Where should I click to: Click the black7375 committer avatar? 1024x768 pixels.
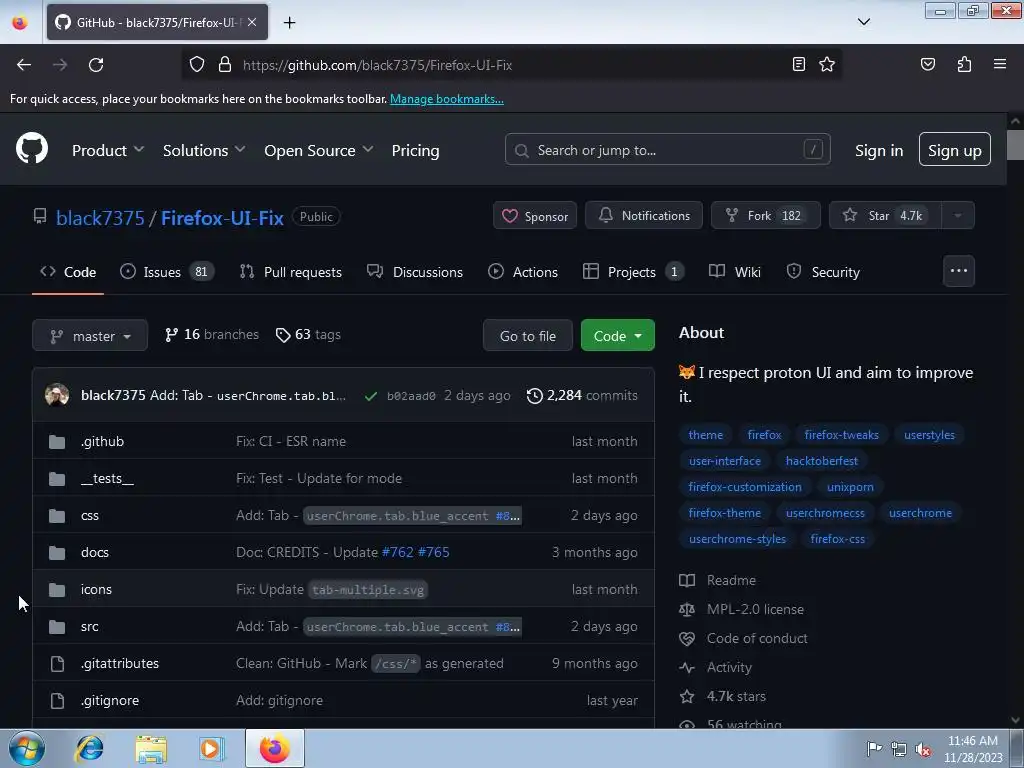point(57,395)
